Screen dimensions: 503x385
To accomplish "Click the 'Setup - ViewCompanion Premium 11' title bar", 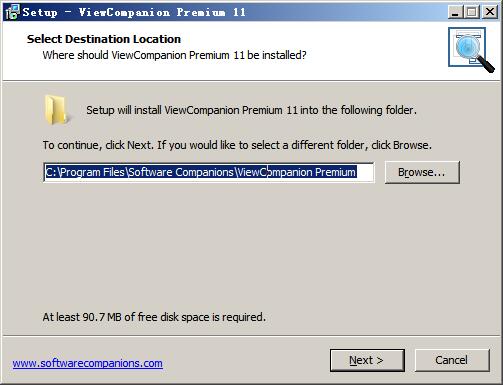I will 134,12.
